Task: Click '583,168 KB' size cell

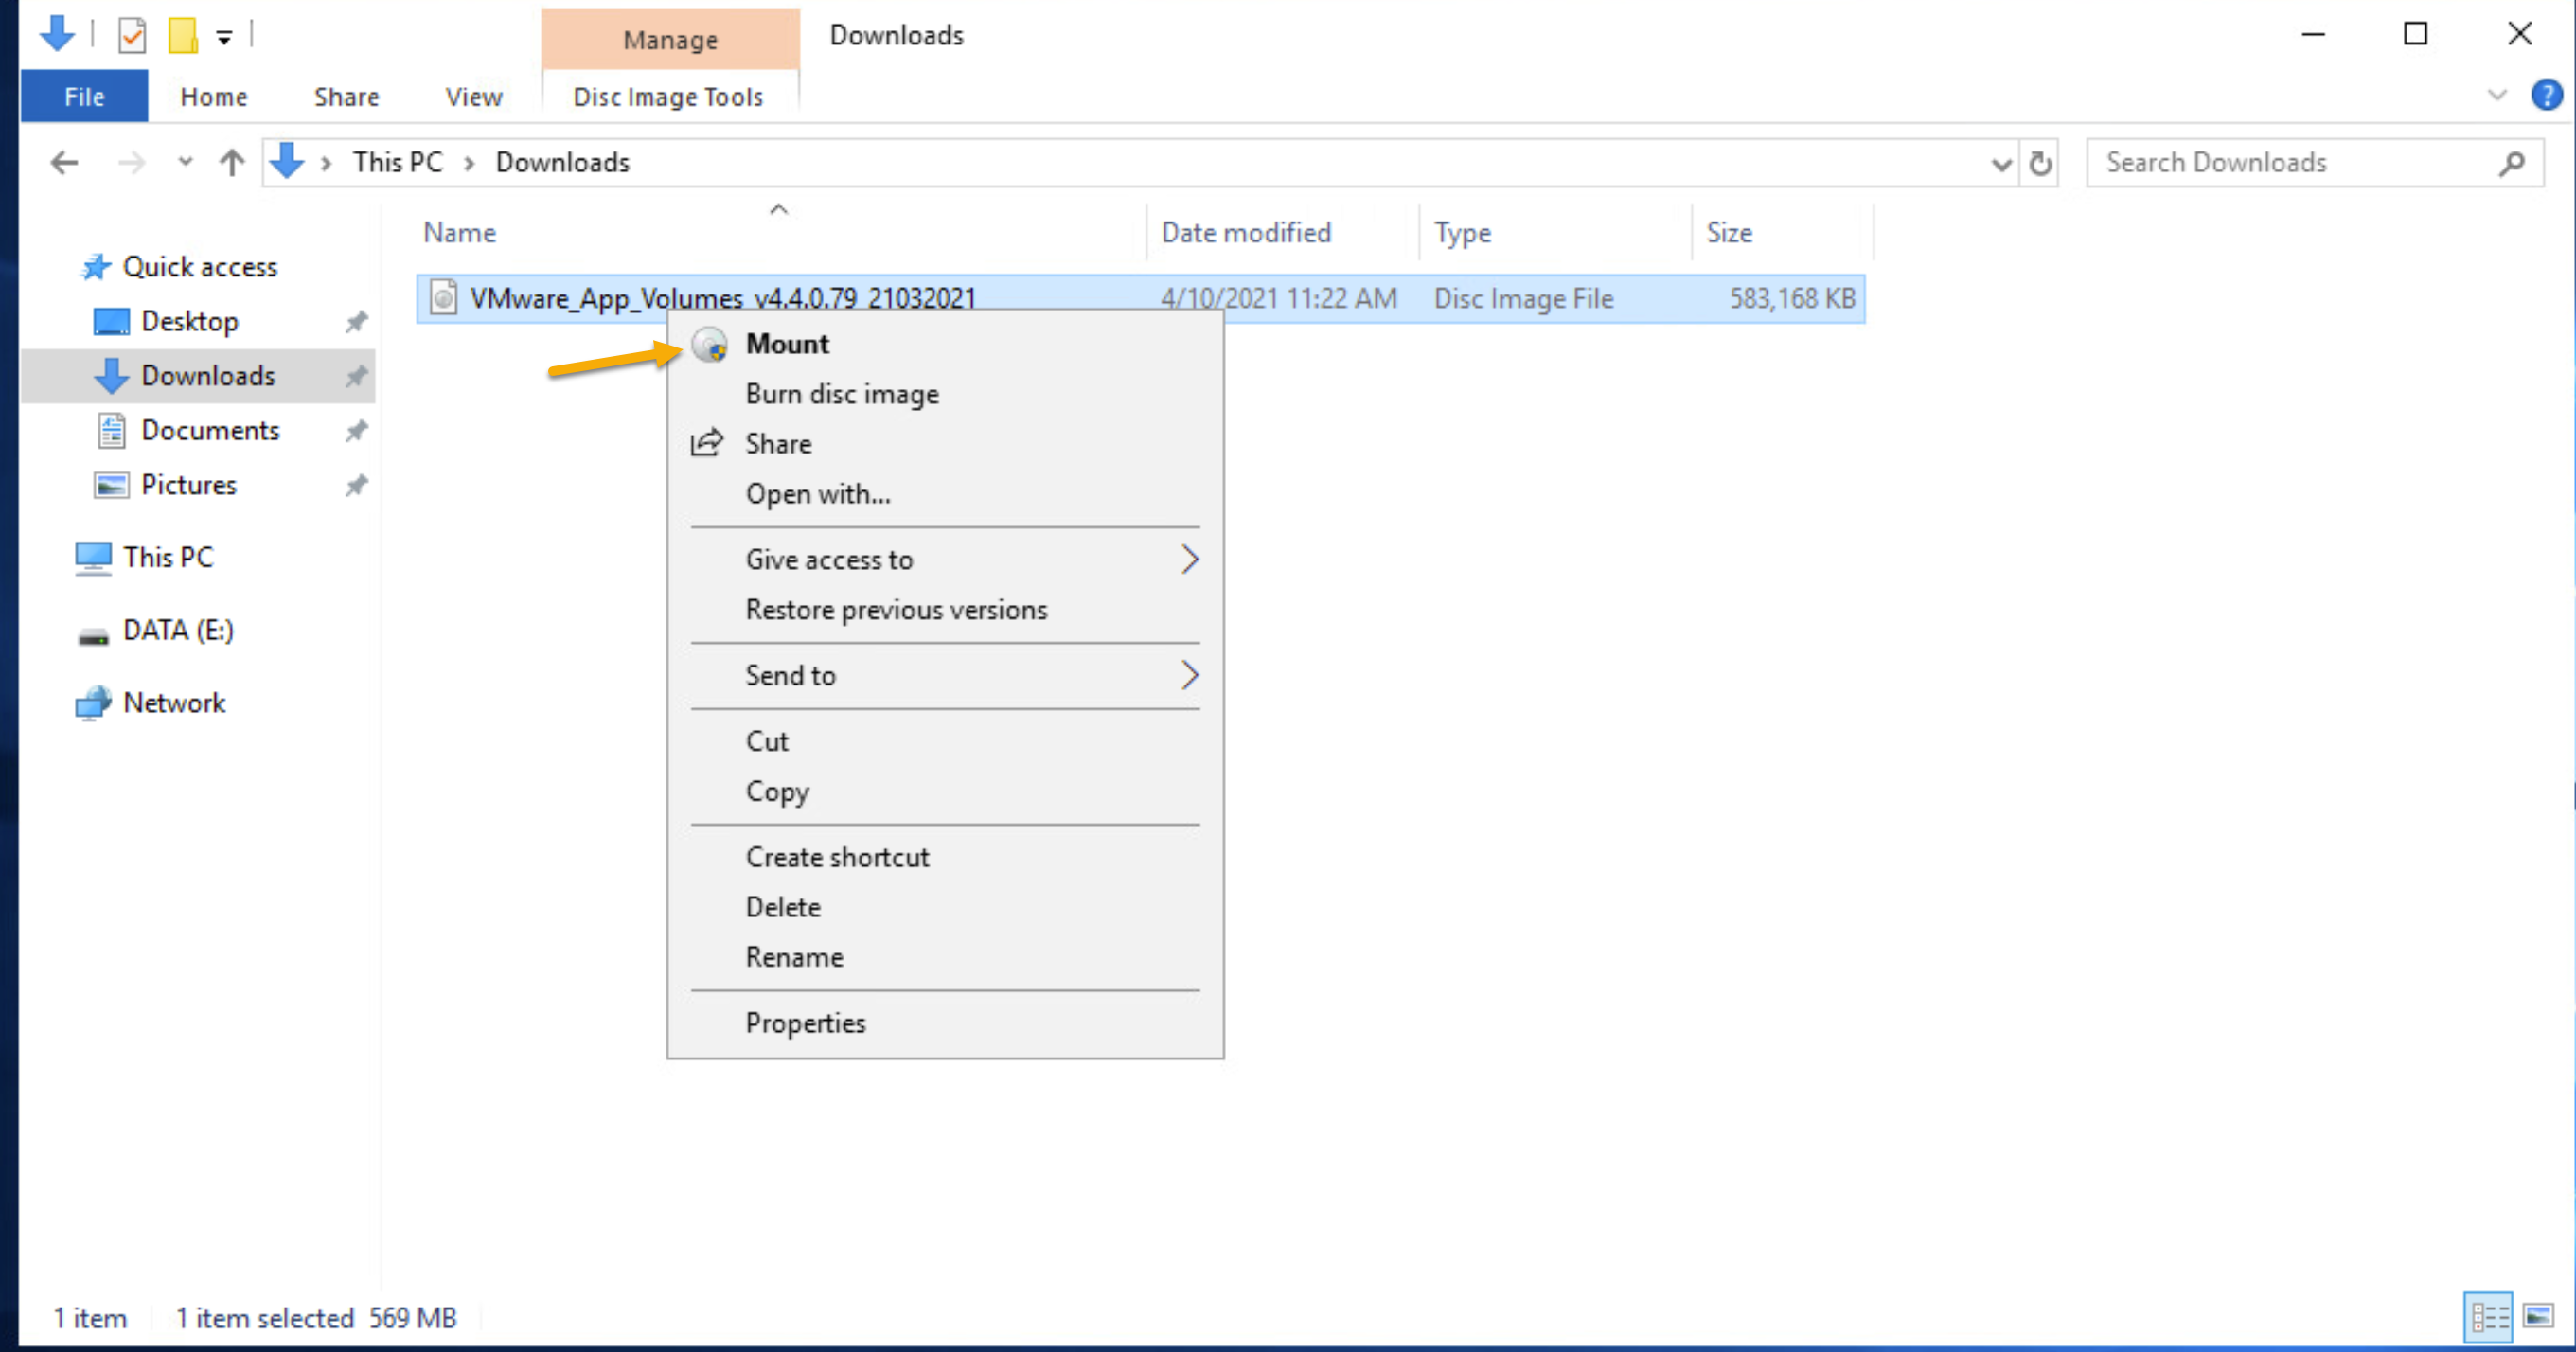Action: pos(1792,298)
